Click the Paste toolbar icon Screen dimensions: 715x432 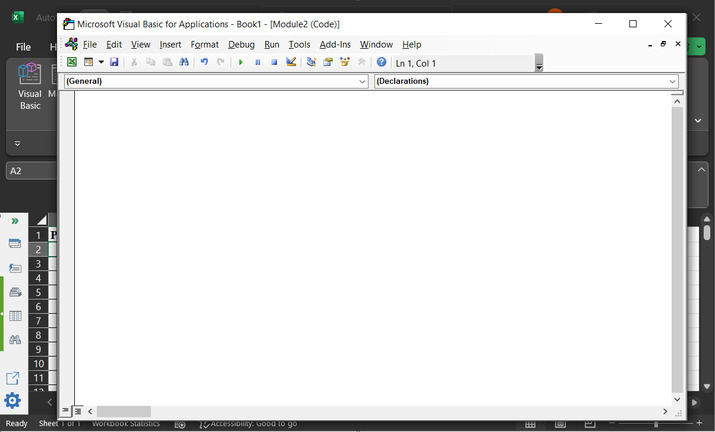167,62
